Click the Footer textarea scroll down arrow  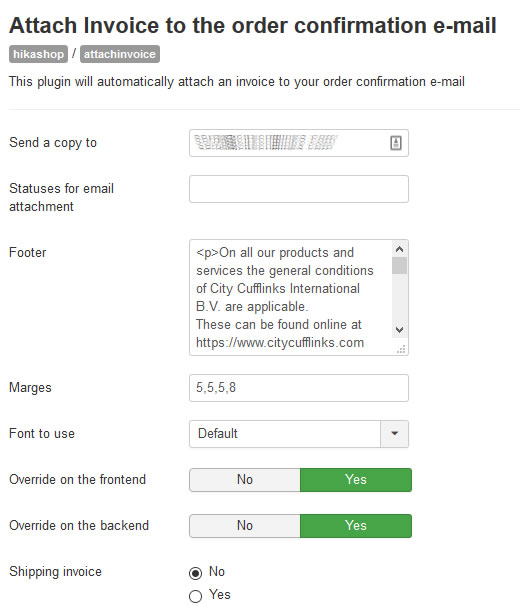click(x=399, y=330)
